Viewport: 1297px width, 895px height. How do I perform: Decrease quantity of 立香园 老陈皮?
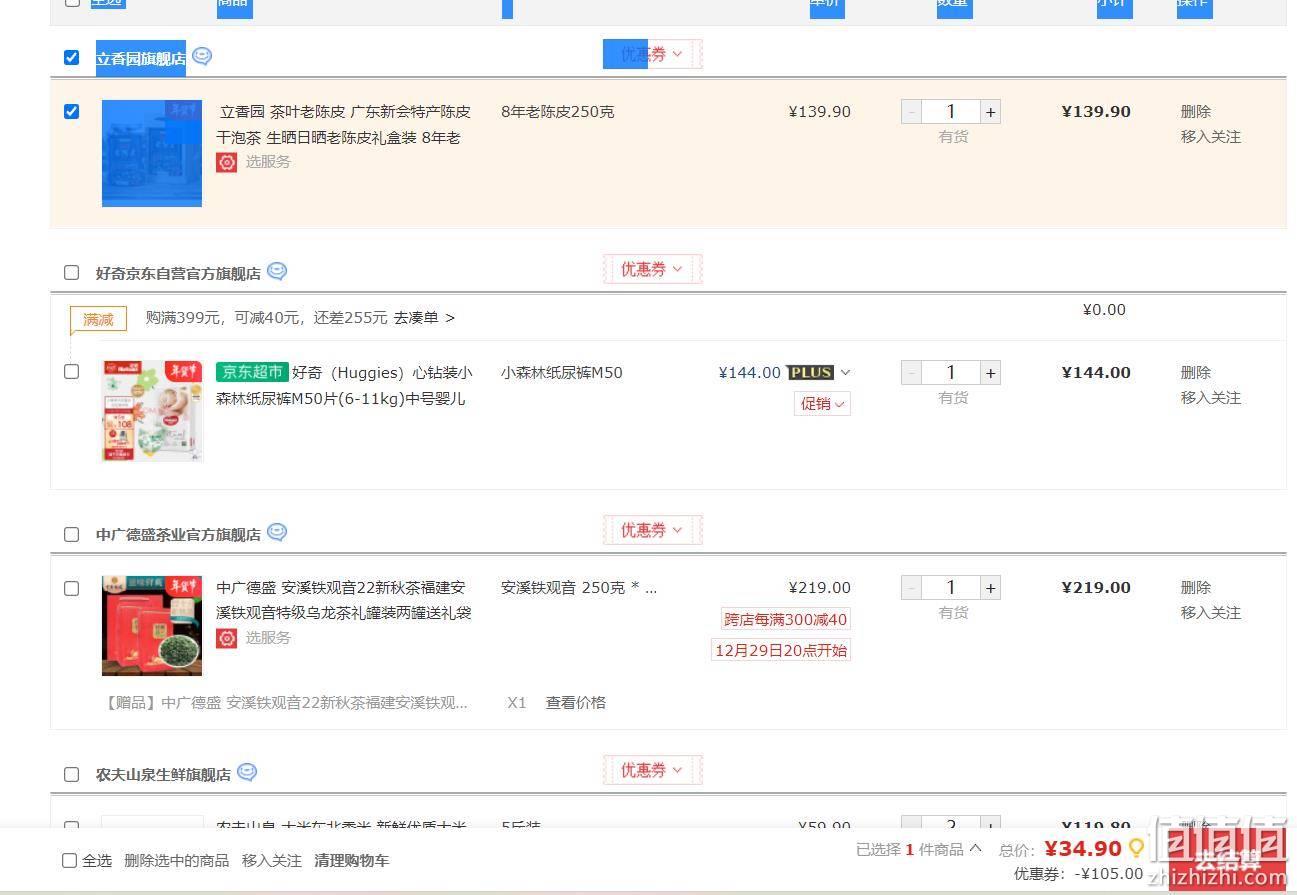911,112
